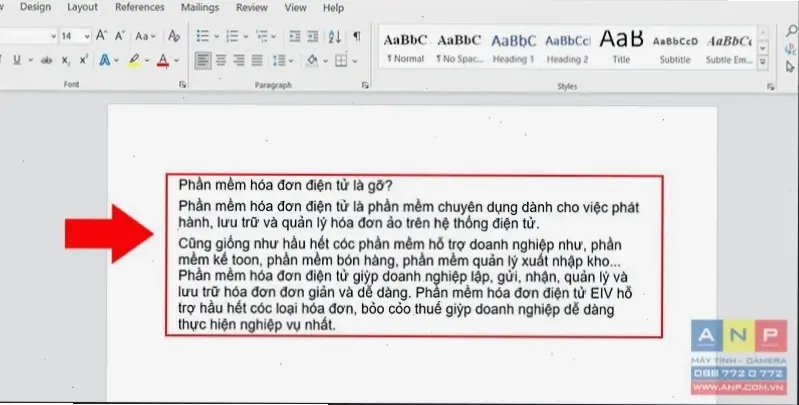The height and width of the screenshot is (405, 799).
Task: Insert multilevel list
Action: click(262, 36)
